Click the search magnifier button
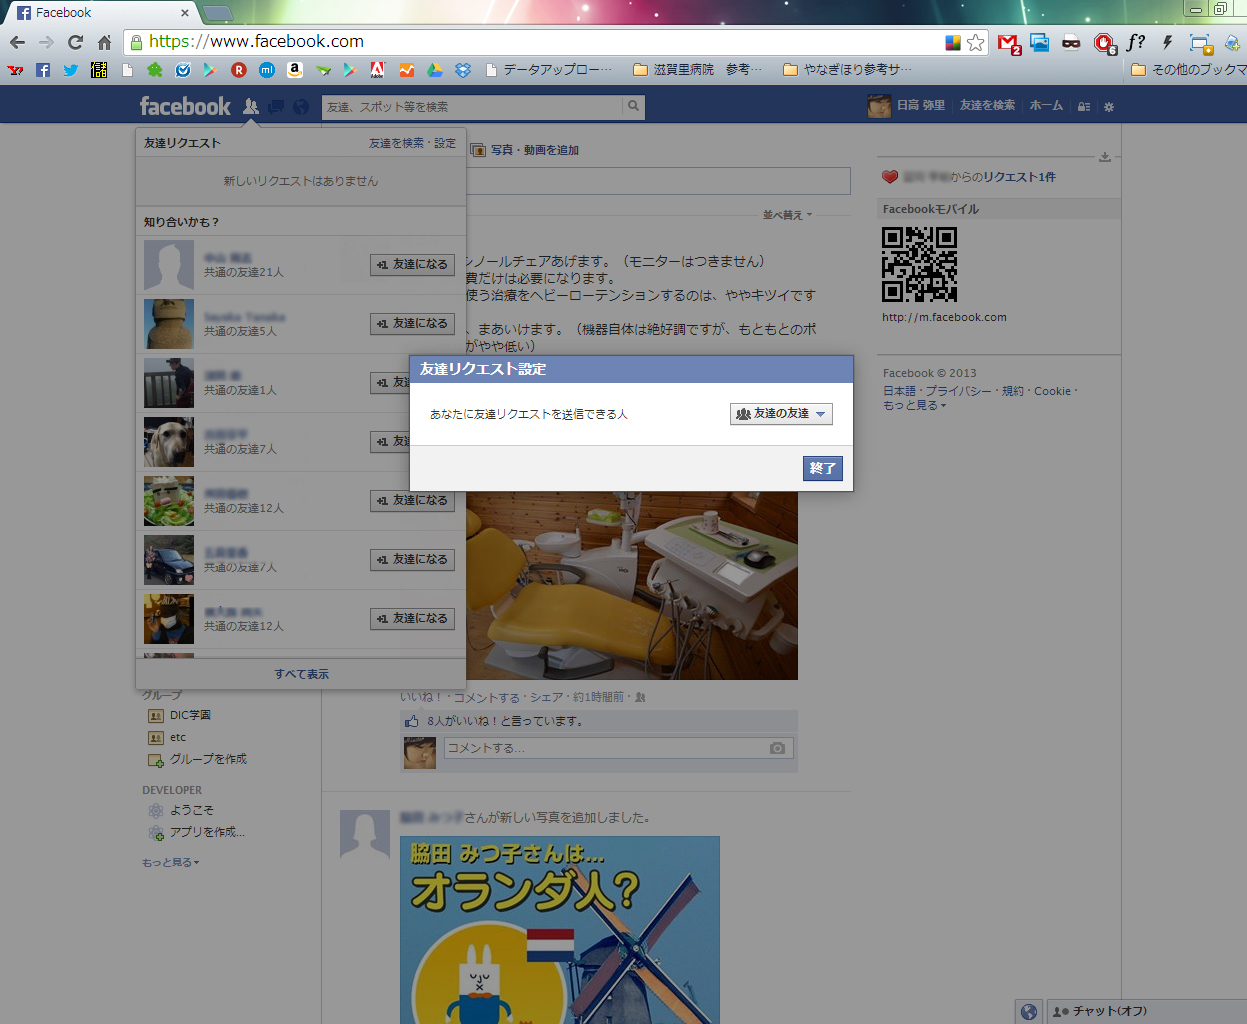This screenshot has width=1247, height=1024. point(633,106)
